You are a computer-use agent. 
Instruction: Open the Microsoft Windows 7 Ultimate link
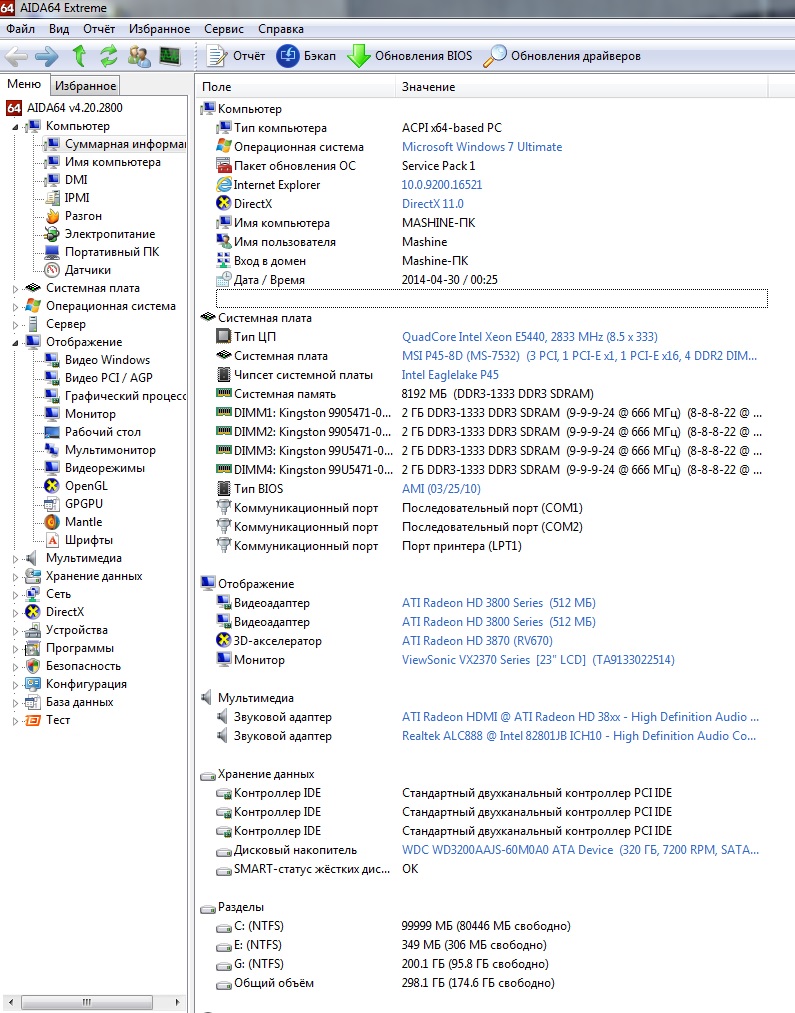click(482, 147)
